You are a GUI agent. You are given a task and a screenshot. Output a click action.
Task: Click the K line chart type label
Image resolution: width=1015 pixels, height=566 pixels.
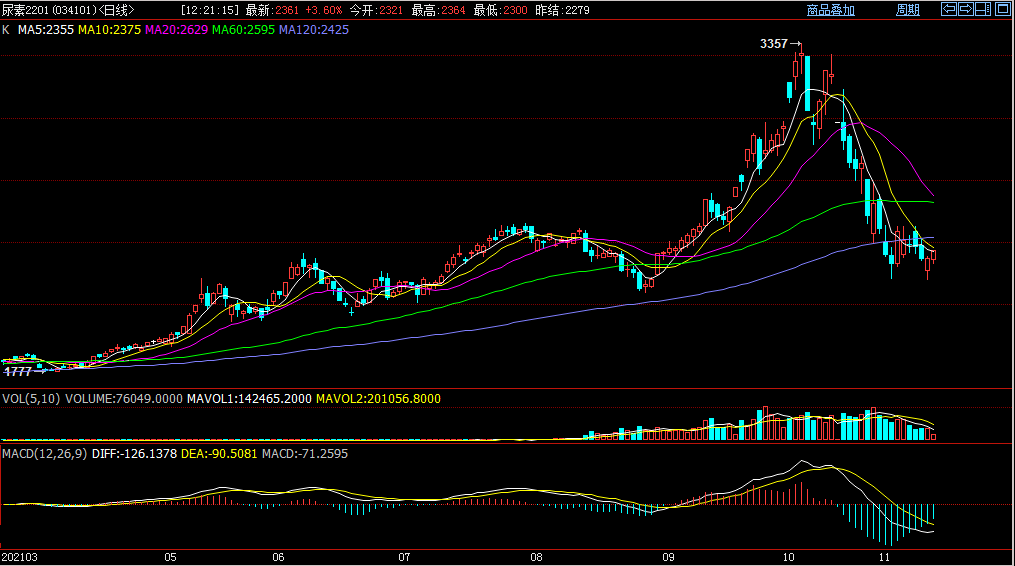coord(6,30)
